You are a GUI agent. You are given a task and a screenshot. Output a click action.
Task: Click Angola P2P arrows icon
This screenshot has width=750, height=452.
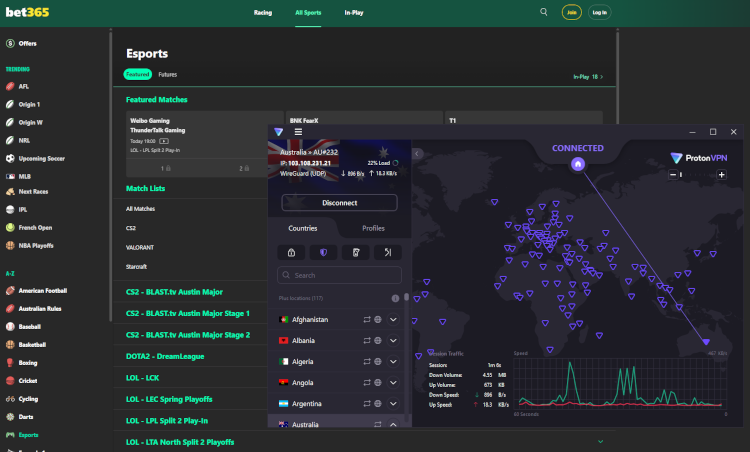click(x=367, y=383)
